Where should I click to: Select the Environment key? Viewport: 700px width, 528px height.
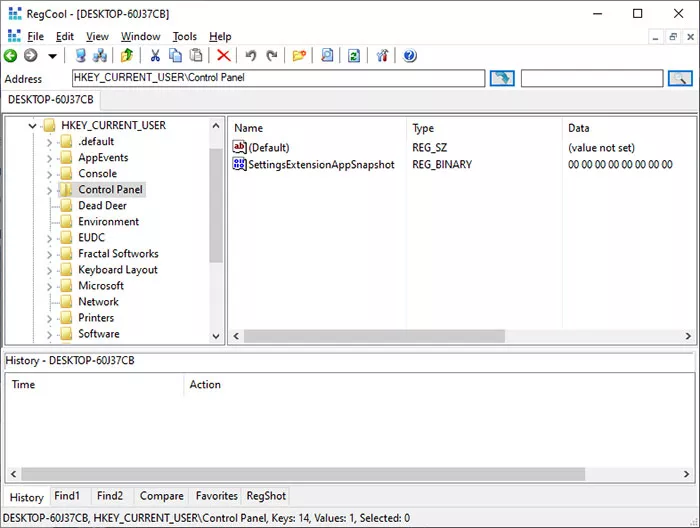point(108,221)
